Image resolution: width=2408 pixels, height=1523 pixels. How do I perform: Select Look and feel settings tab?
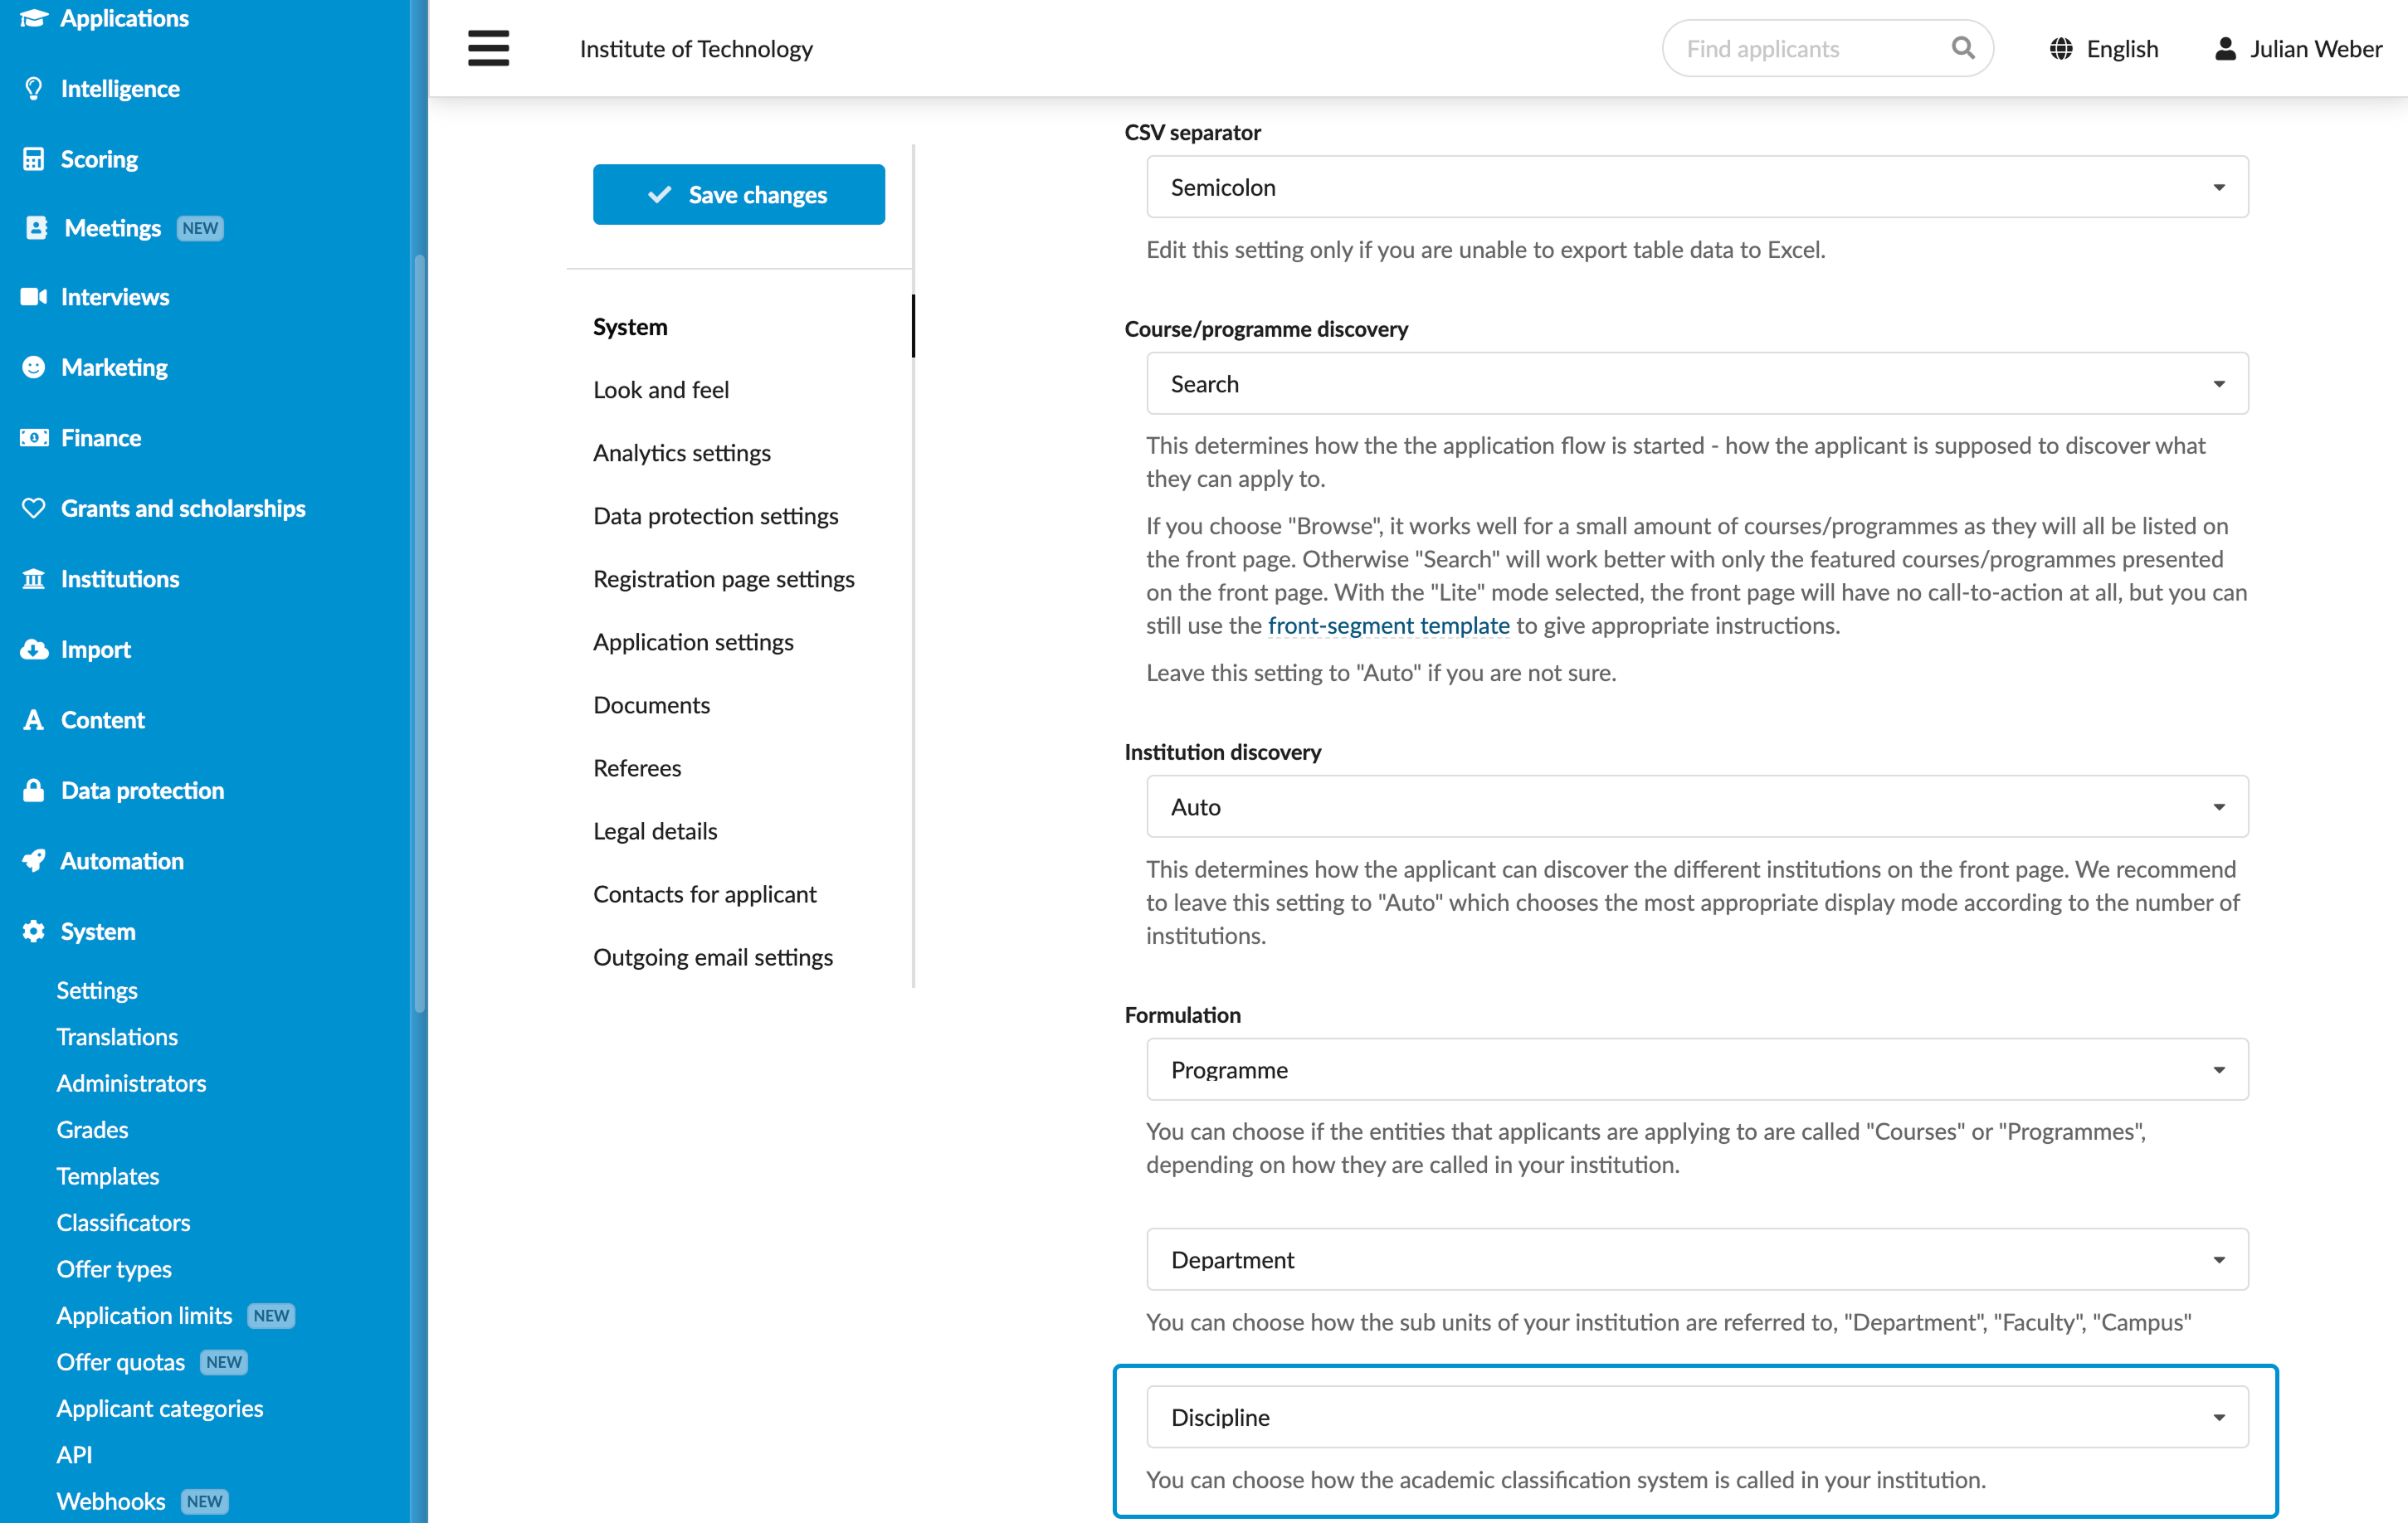661,389
